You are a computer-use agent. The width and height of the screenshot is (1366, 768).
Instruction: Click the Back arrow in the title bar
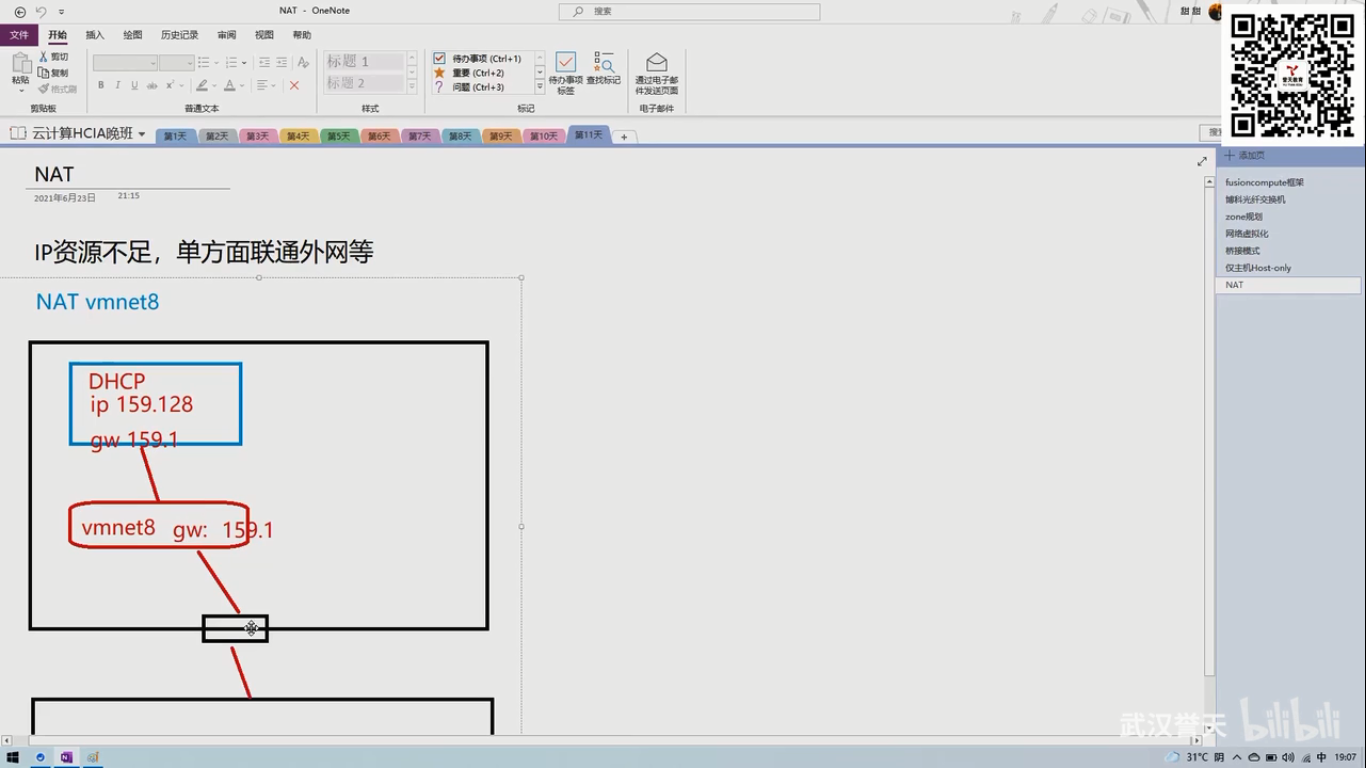[x=20, y=12]
